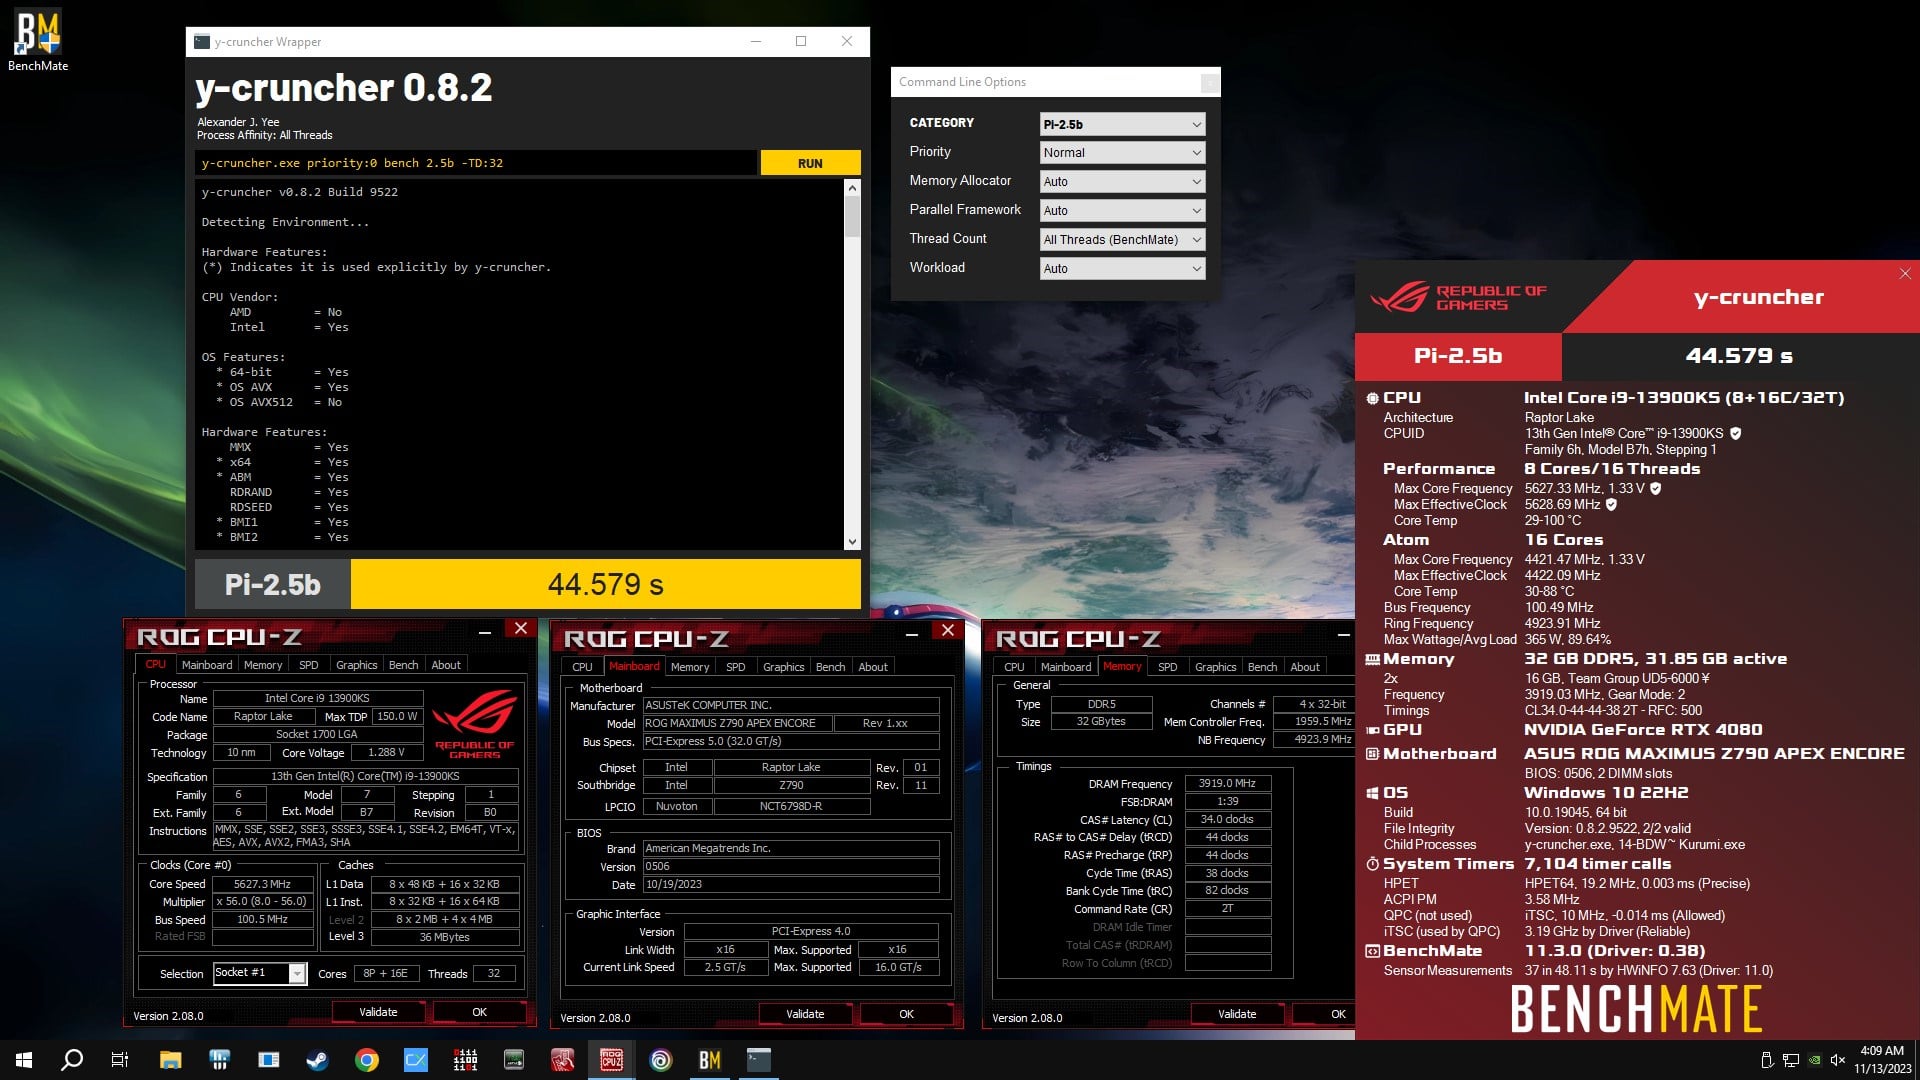Click the yellow 44.579 s result bar
1920x1080 pixels.
(x=605, y=584)
